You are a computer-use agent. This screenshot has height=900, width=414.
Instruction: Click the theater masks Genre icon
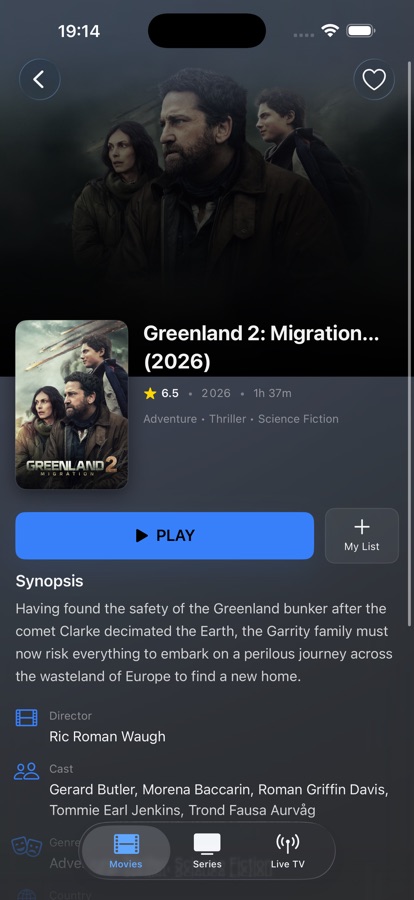coord(26,846)
